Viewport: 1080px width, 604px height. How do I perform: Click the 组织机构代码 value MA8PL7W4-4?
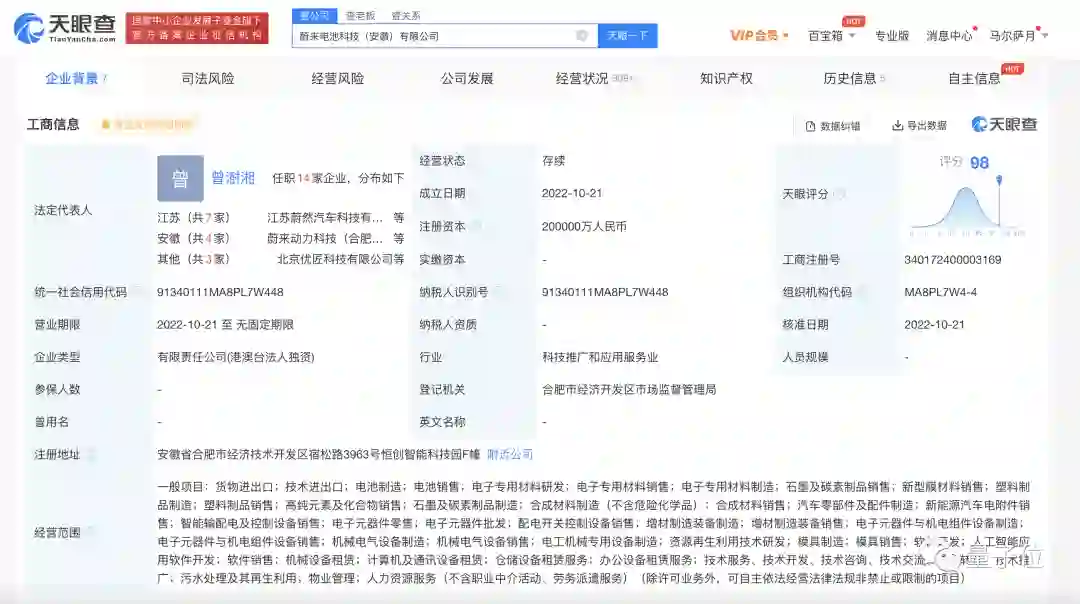[940, 292]
